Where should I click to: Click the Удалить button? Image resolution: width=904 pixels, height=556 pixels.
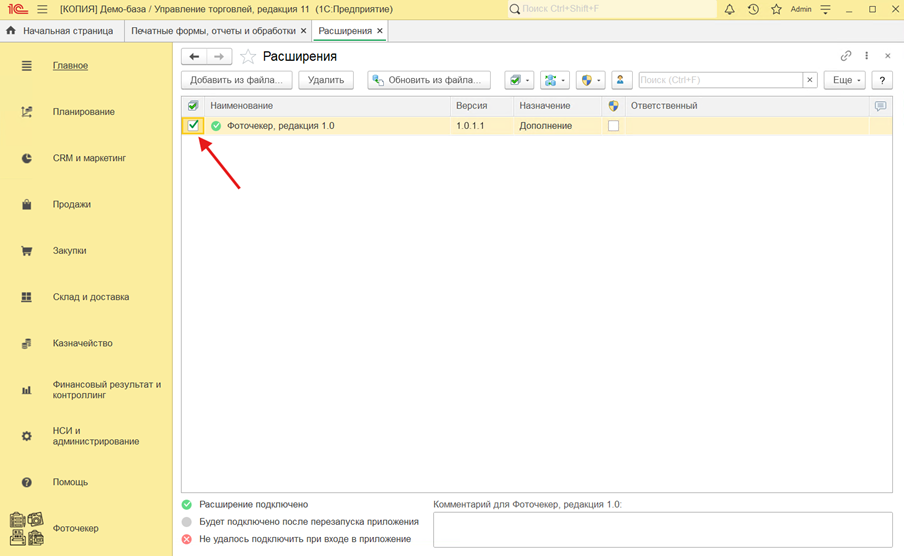(326, 80)
